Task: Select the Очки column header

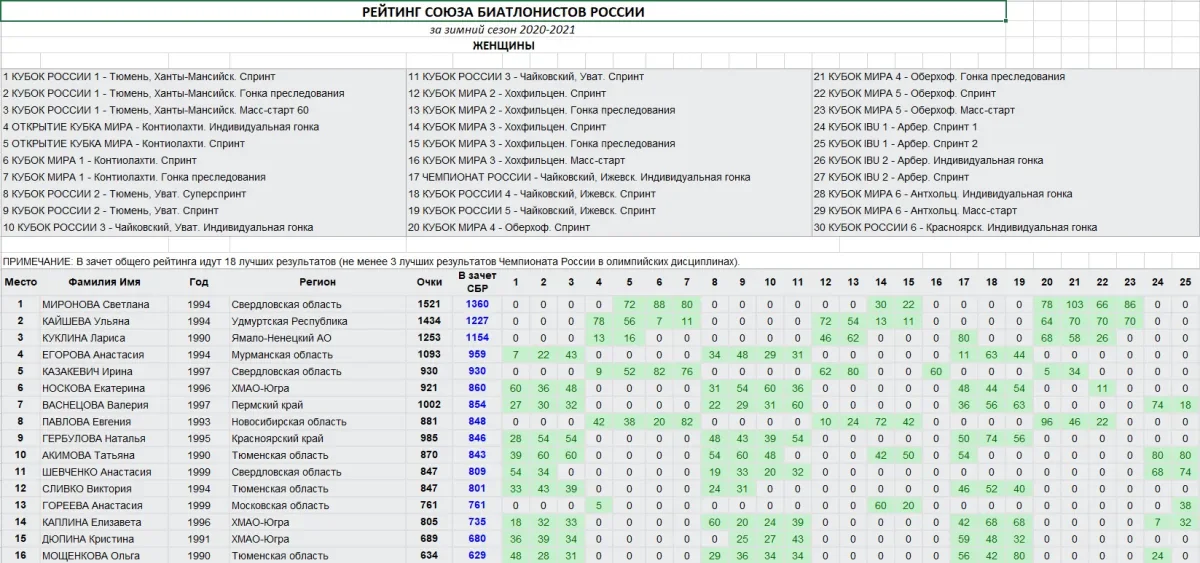Action: point(429,282)
